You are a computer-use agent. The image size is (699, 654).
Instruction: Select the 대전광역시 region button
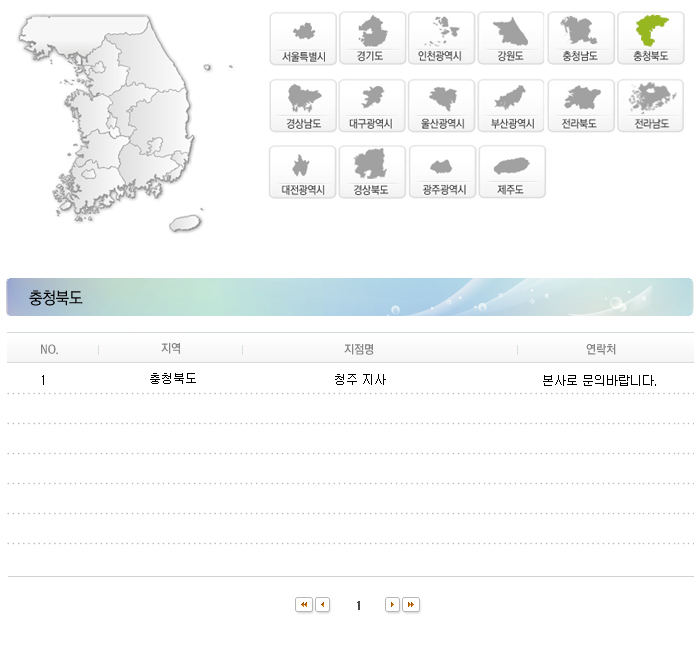(303, 172)
